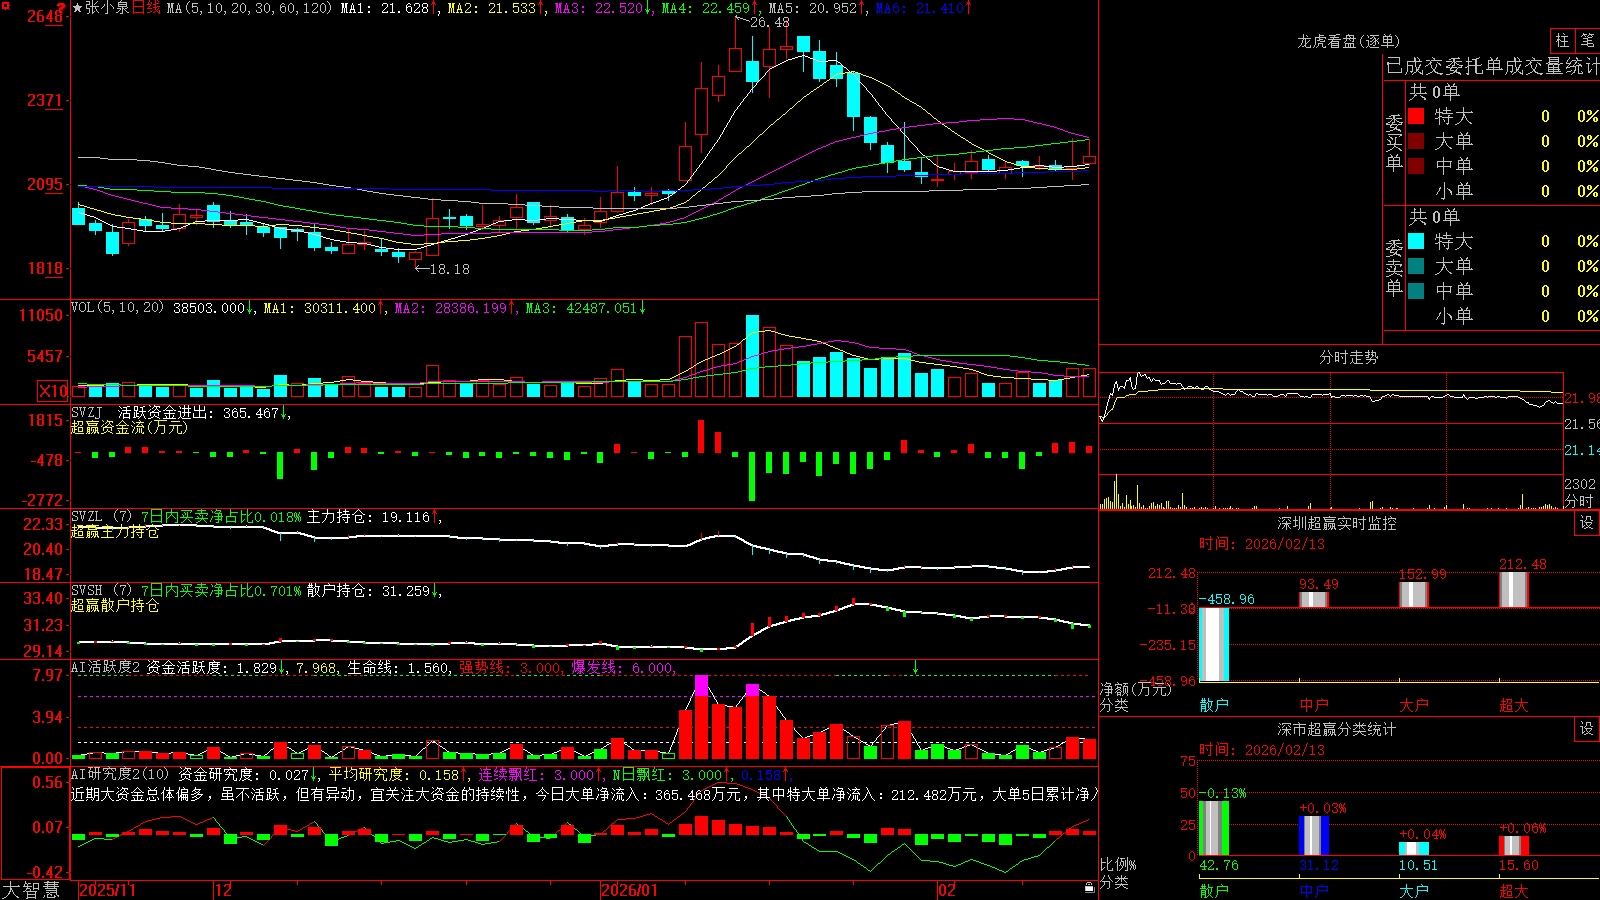Click the 爆发线: 6.000 value
Viewport: 1600px width, 900px height.
622,668
